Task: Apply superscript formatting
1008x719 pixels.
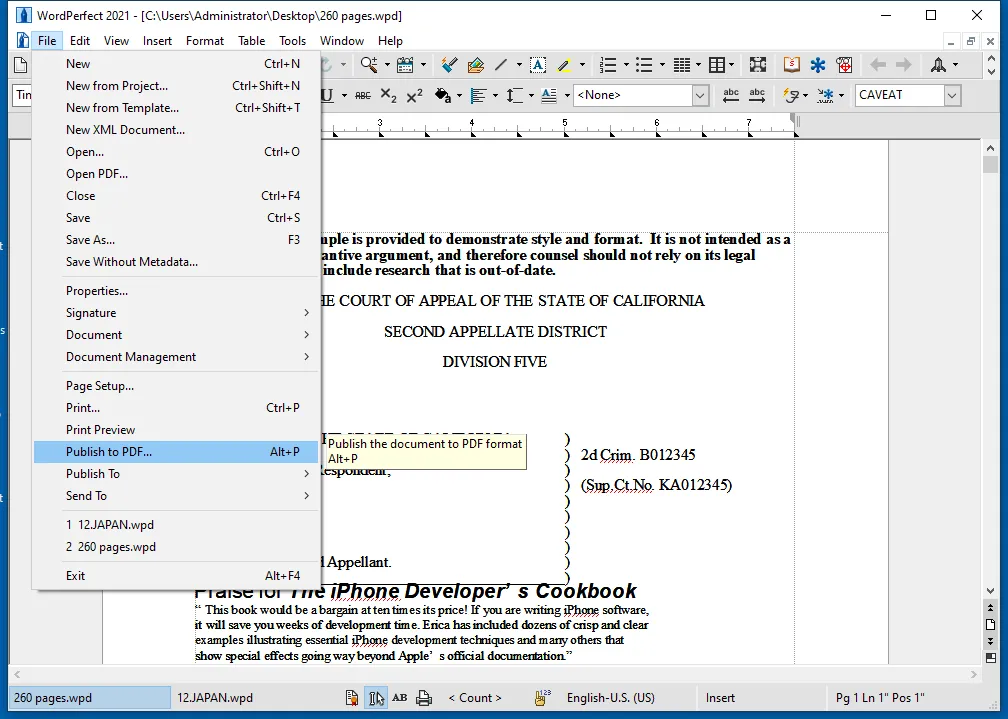Action: pos(415,95)
